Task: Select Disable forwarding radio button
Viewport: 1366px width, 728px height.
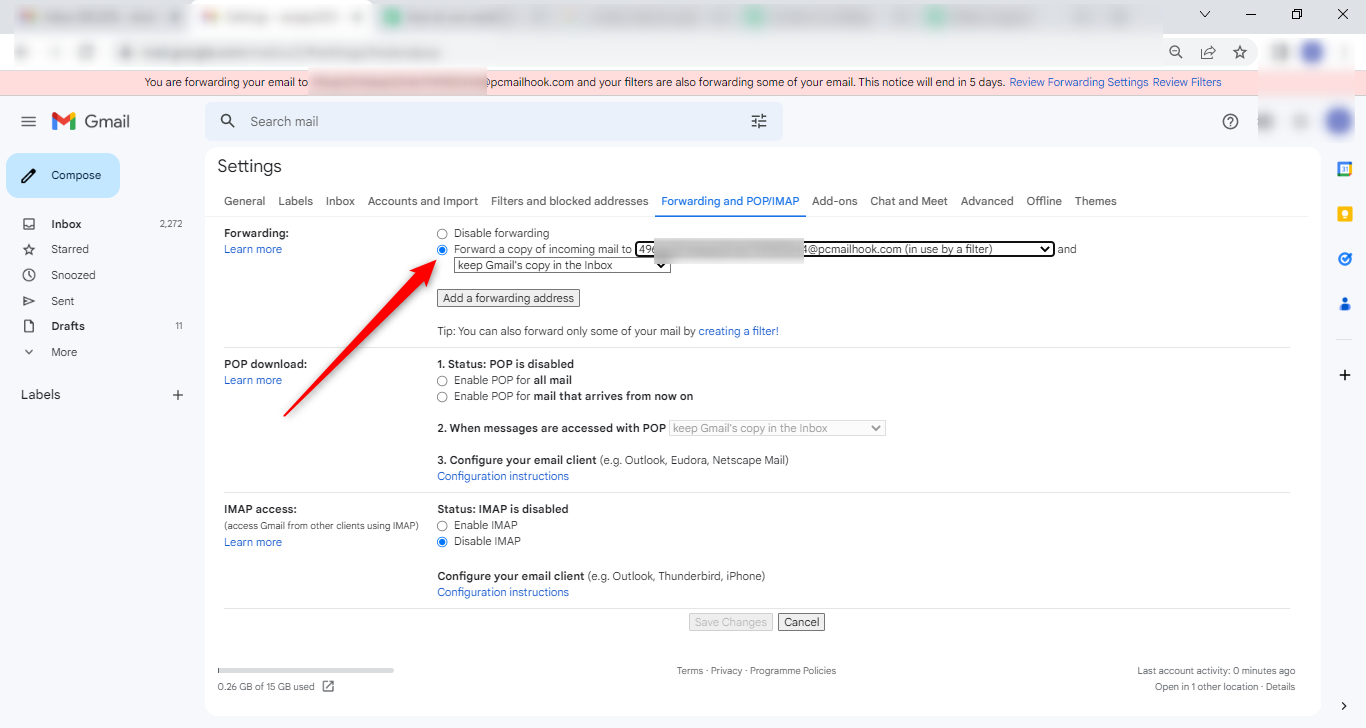Action: [x=442, y=234]
